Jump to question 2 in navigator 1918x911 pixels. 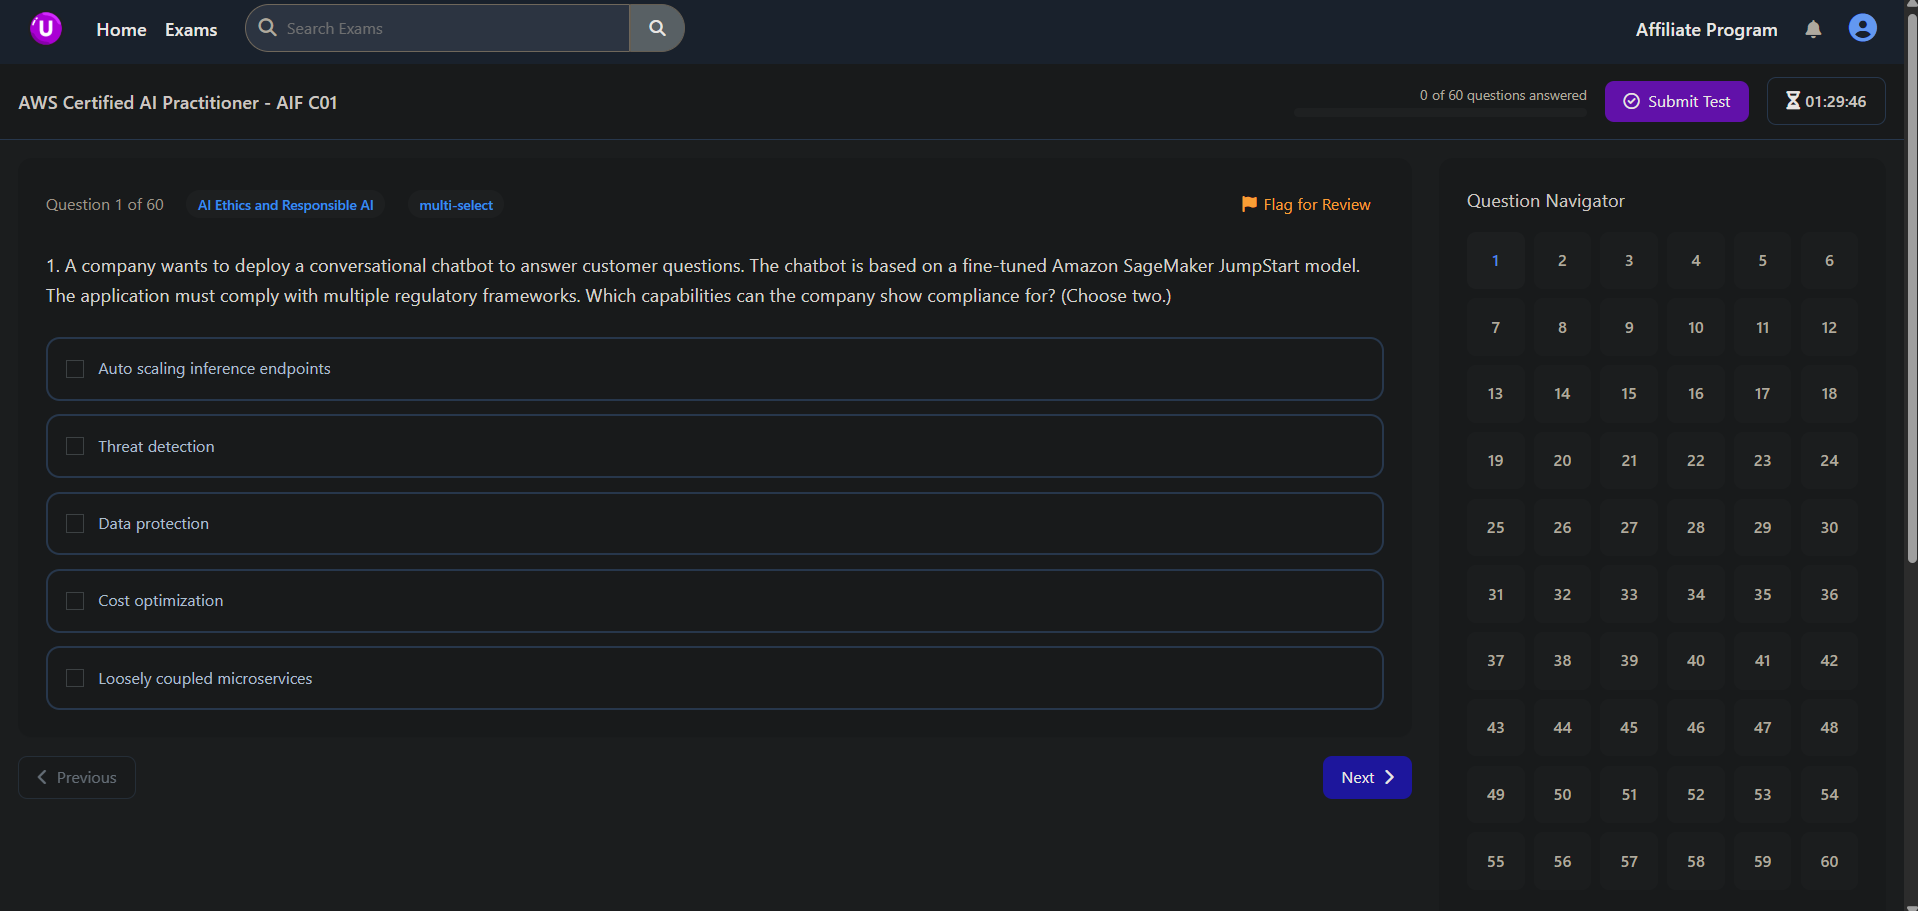click(1562, 260)
